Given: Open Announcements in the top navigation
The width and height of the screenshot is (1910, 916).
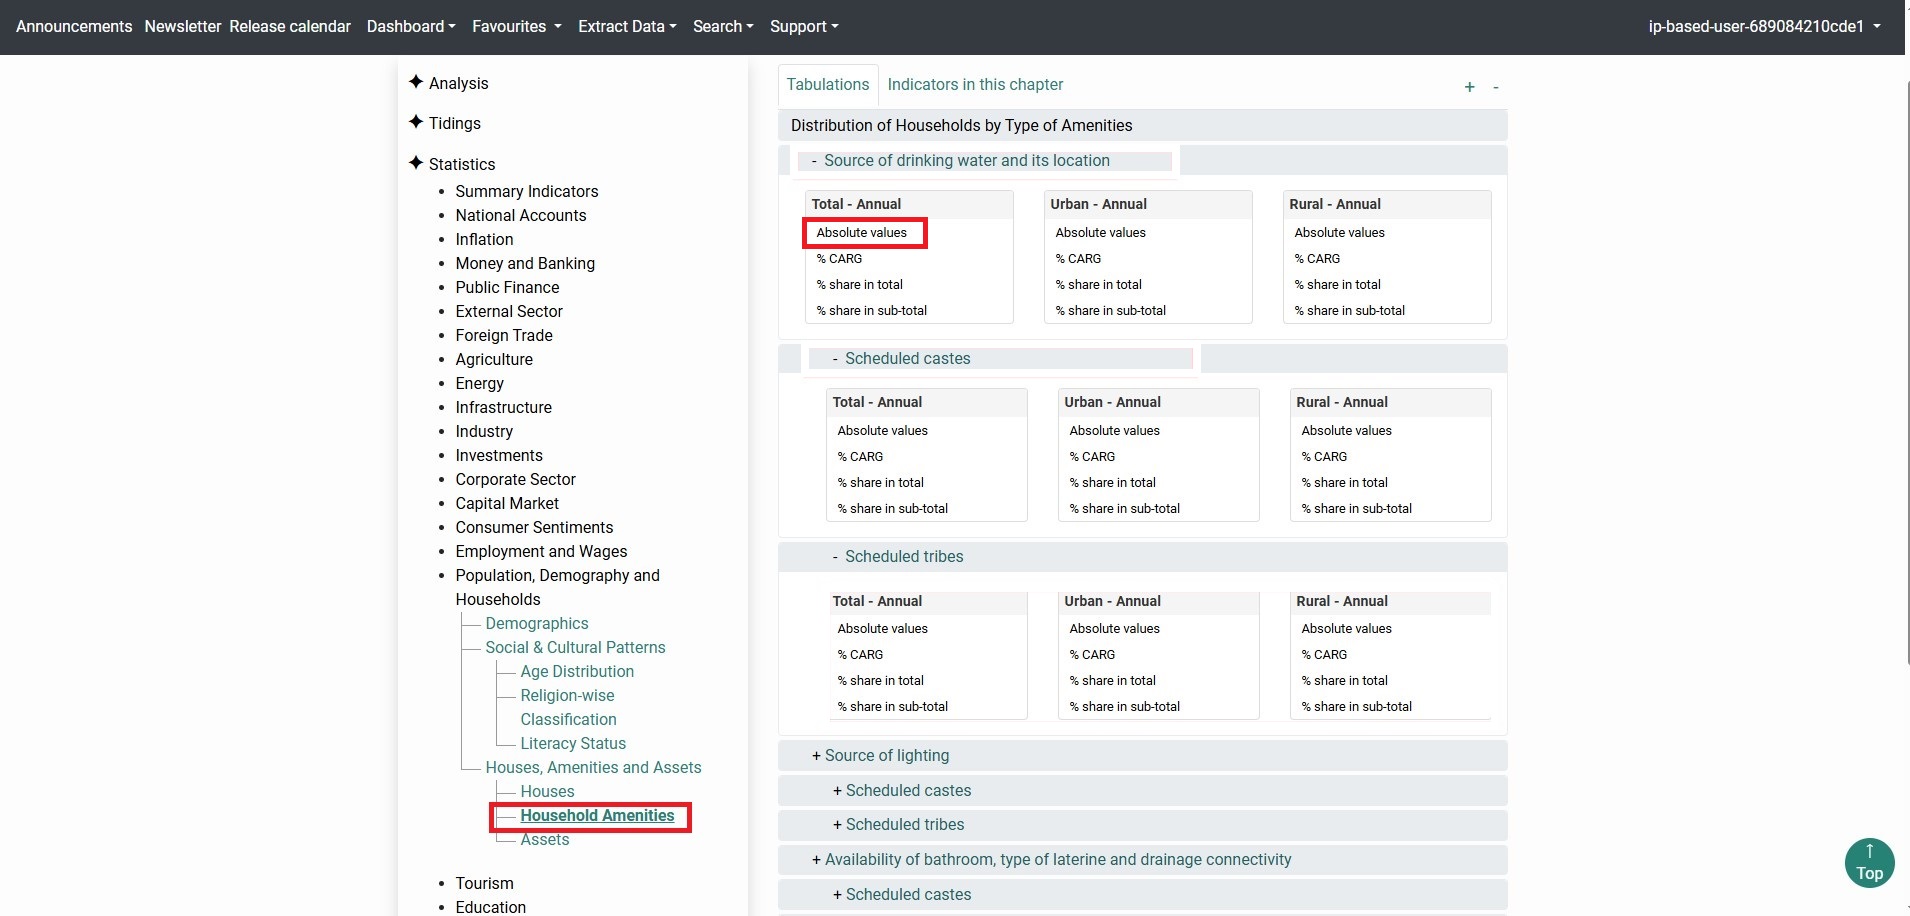Looking at the screenshot, I should click(74, 26).
